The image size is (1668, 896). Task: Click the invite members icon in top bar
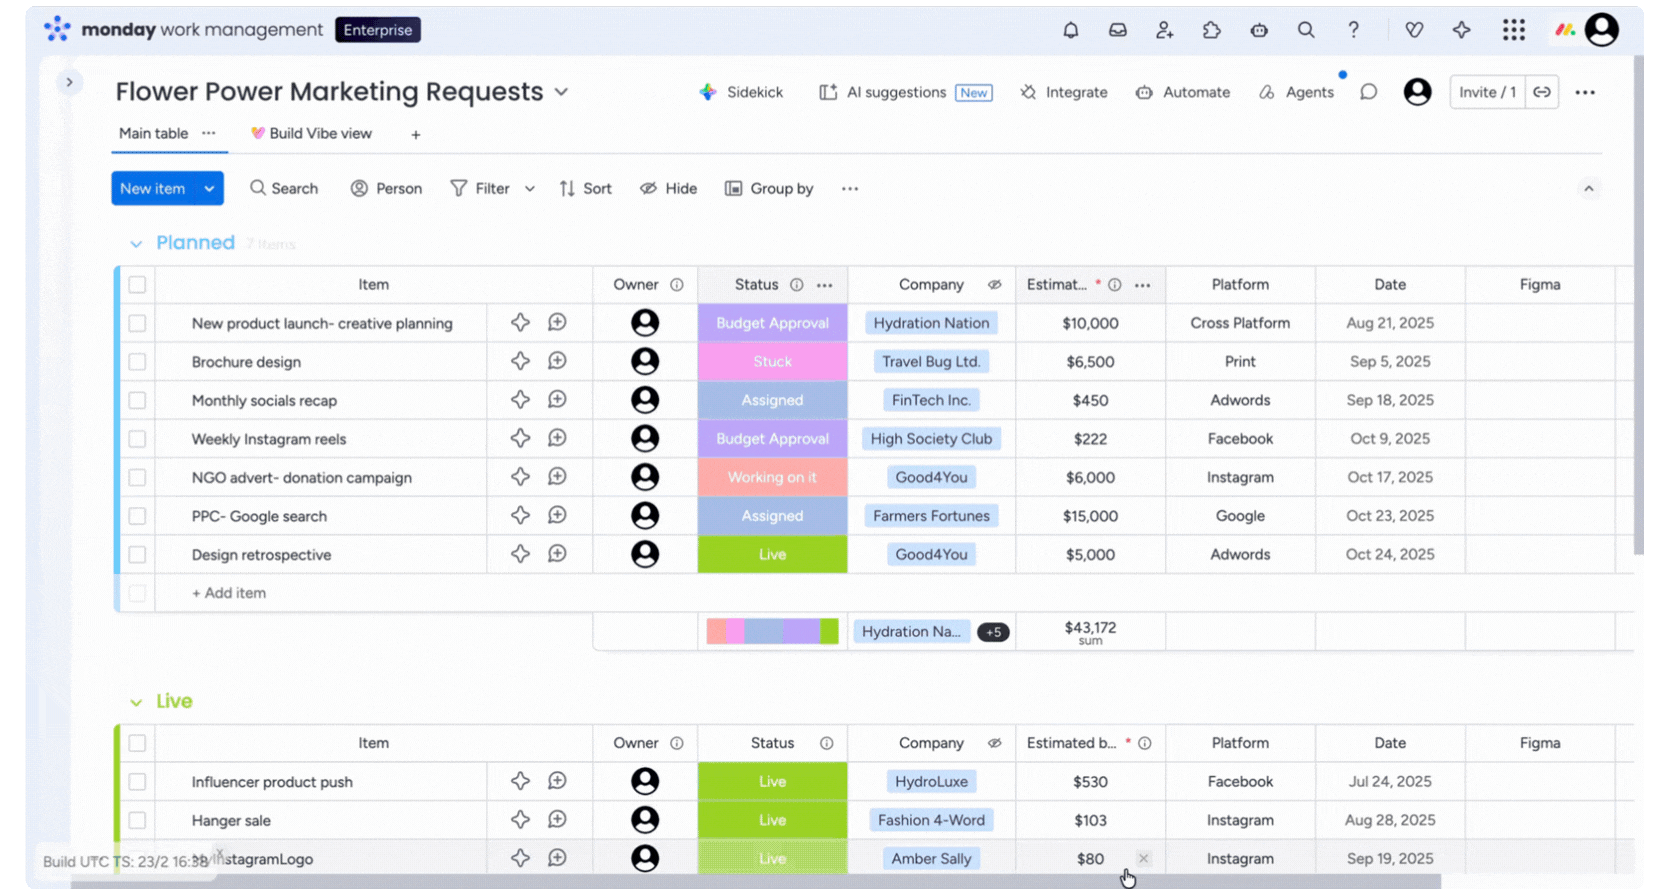(x=1164, y=30)
